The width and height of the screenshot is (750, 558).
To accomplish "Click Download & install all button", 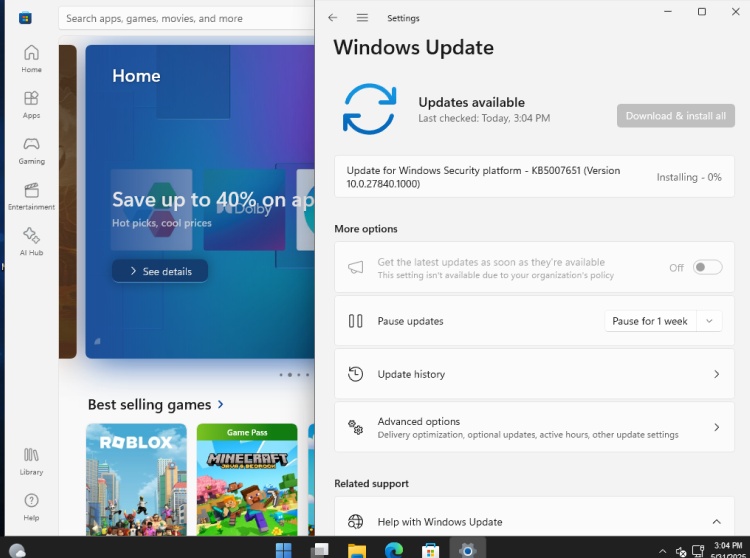I will [675, 116].
